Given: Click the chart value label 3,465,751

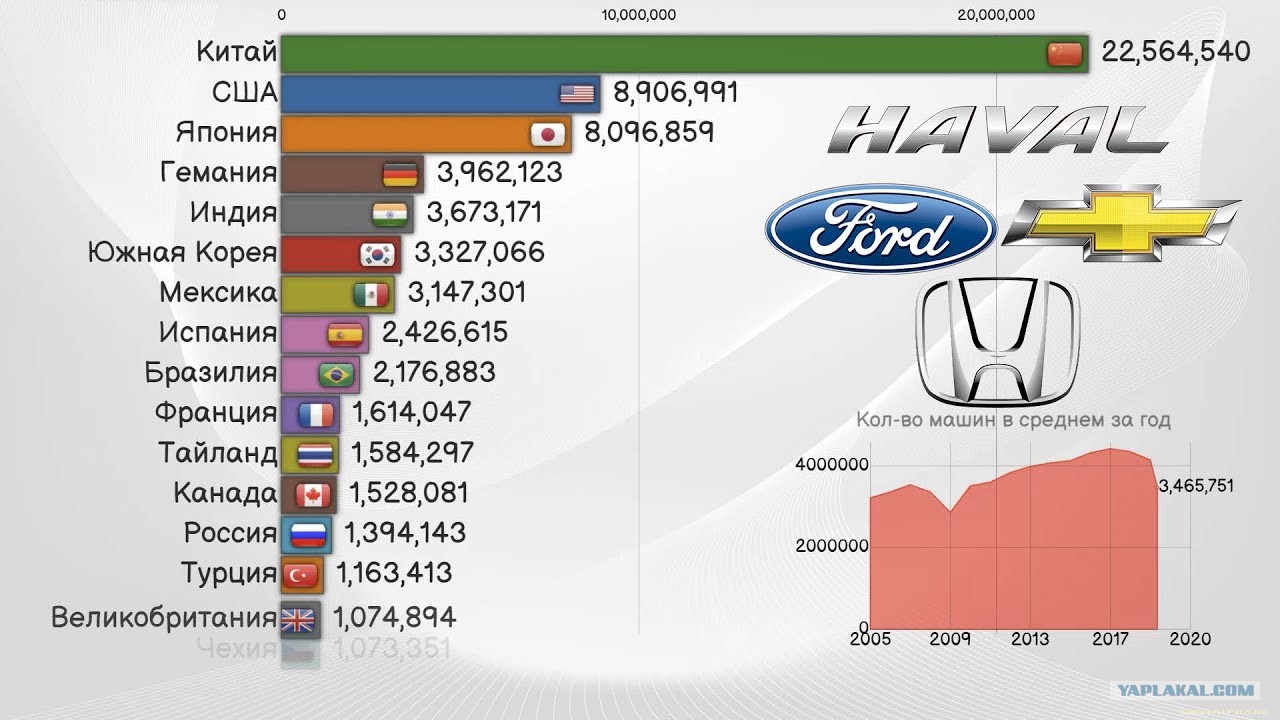Looking at the screenshot, I should (1196, 486).
